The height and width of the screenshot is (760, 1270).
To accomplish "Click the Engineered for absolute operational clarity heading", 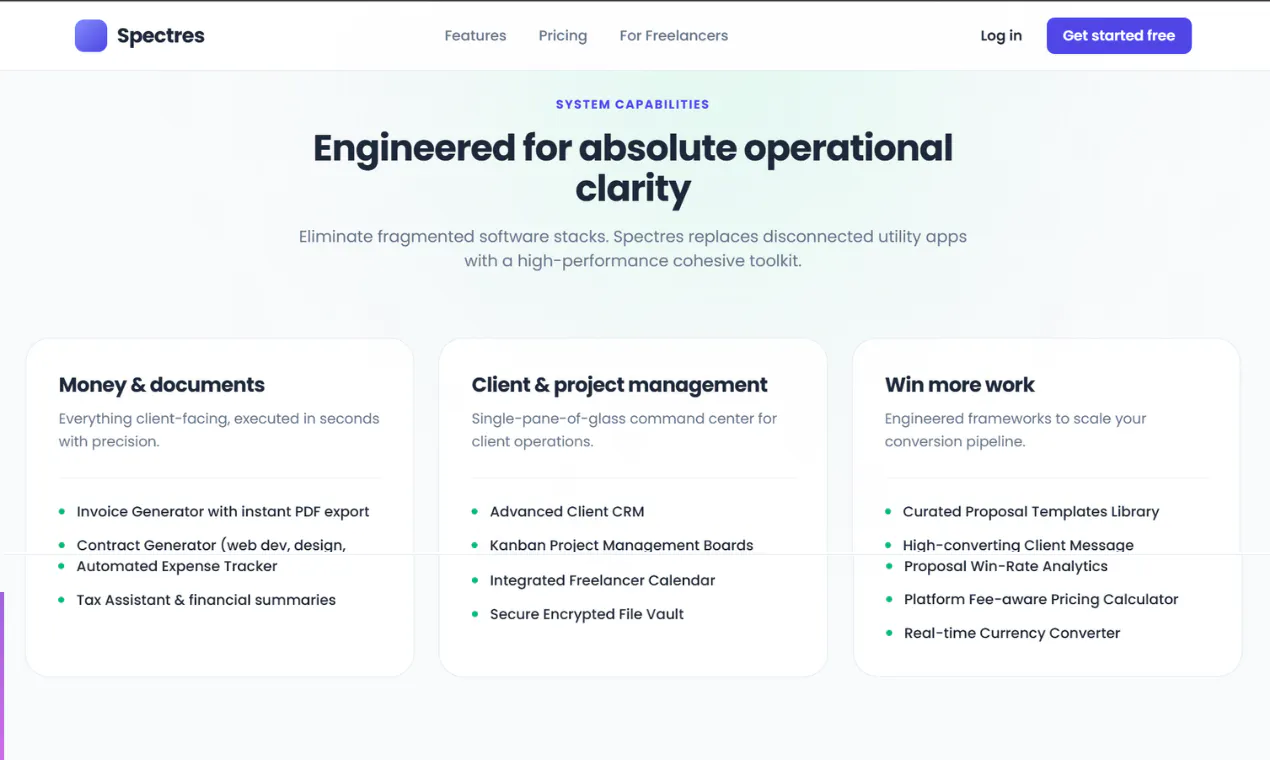I will [x=633, y=168].
